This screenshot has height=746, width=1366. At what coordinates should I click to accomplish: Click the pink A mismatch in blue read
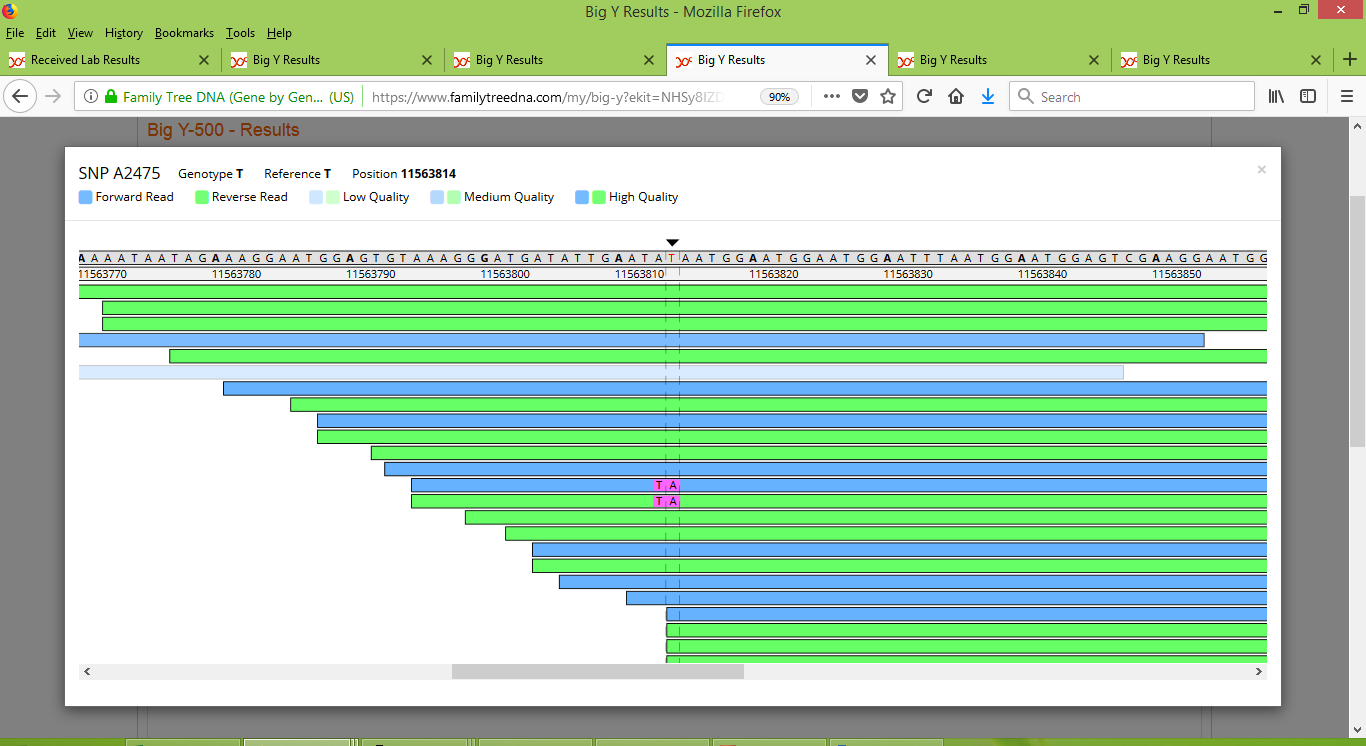coord(673,485)
